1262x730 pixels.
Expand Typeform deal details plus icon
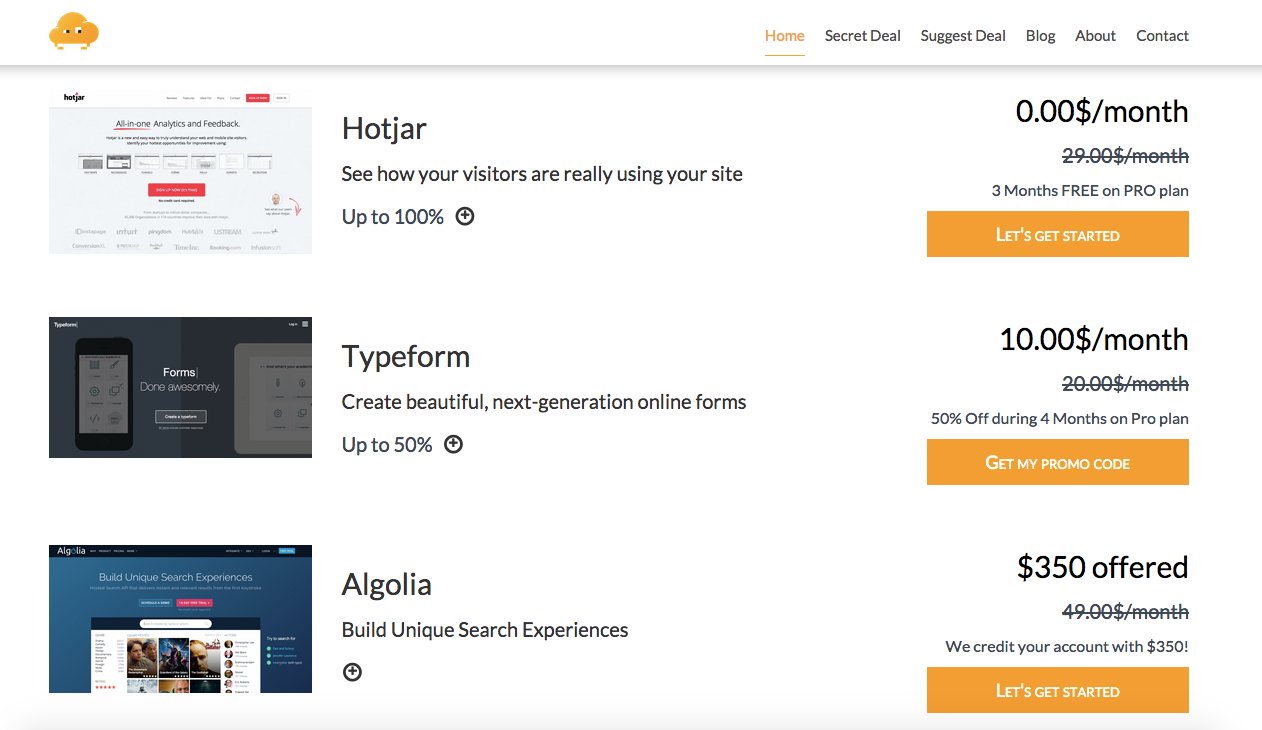(453, 444)
